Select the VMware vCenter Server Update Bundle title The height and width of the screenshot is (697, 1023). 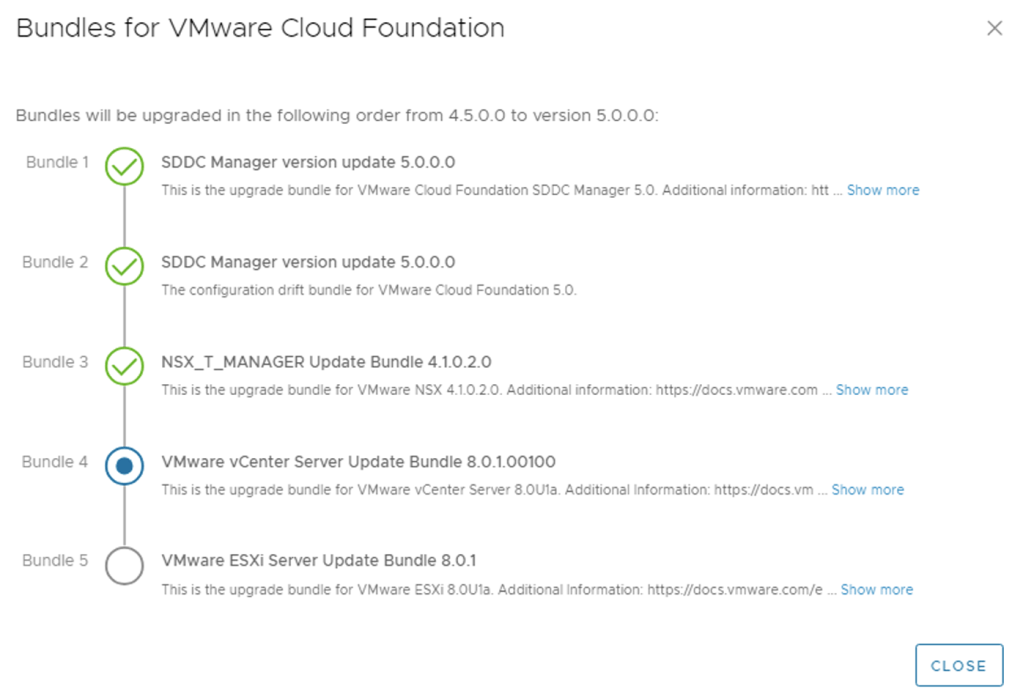(x=358, y=462)
